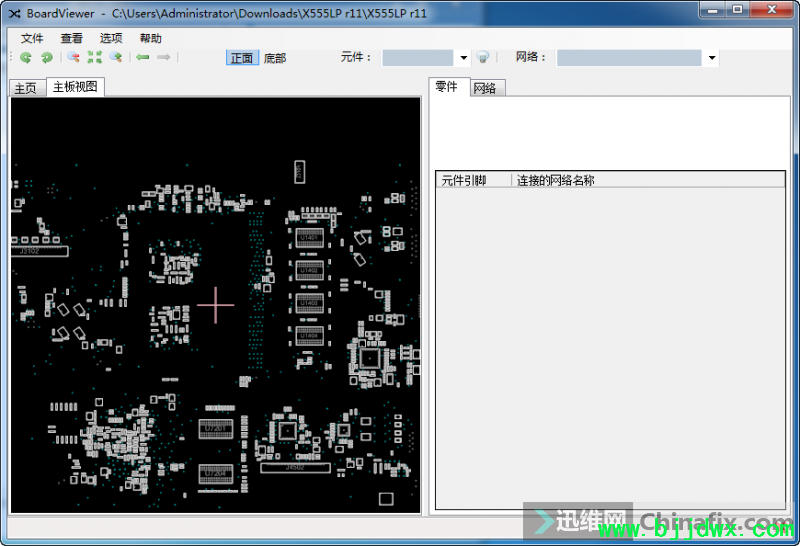The width and height of the screenshot is (800, 546).
Task: Open the 查看 menu
Action: (x=71, y=38)
